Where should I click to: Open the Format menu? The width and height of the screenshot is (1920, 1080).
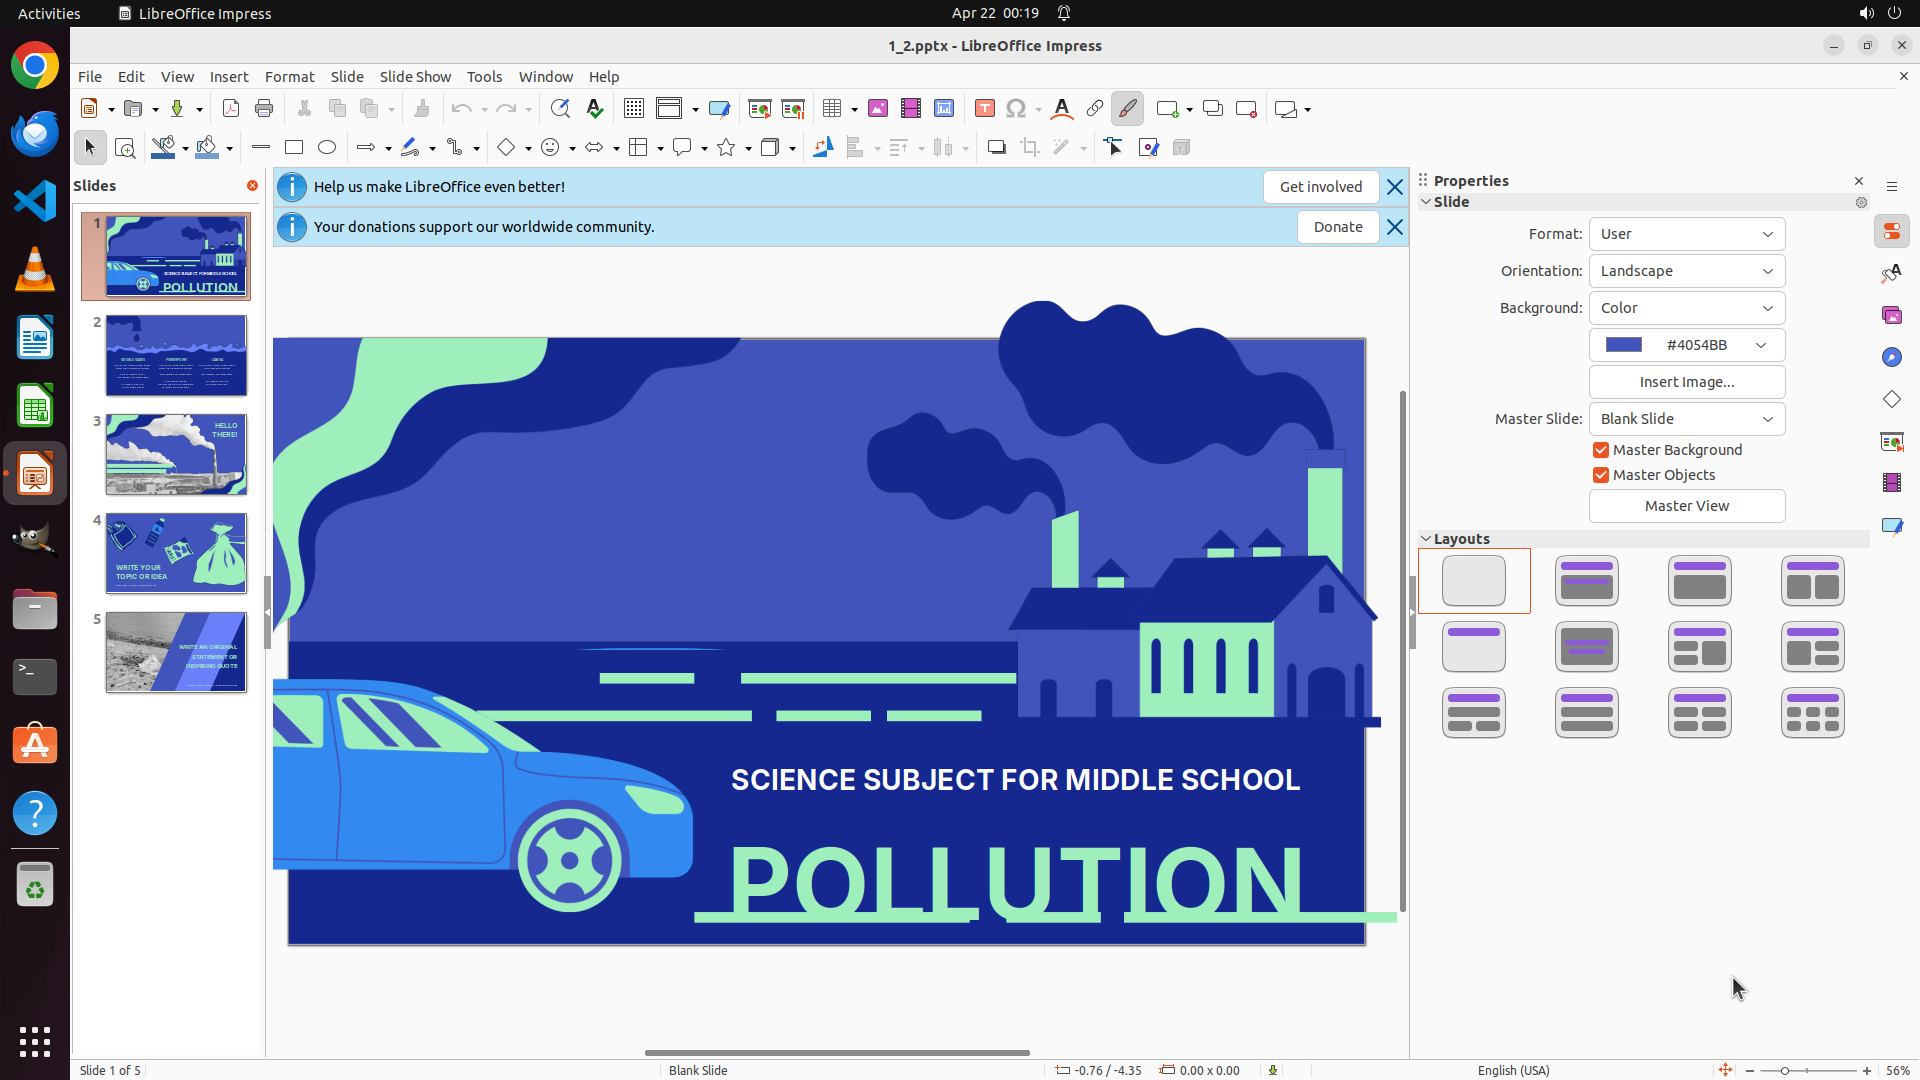point(289,77)
